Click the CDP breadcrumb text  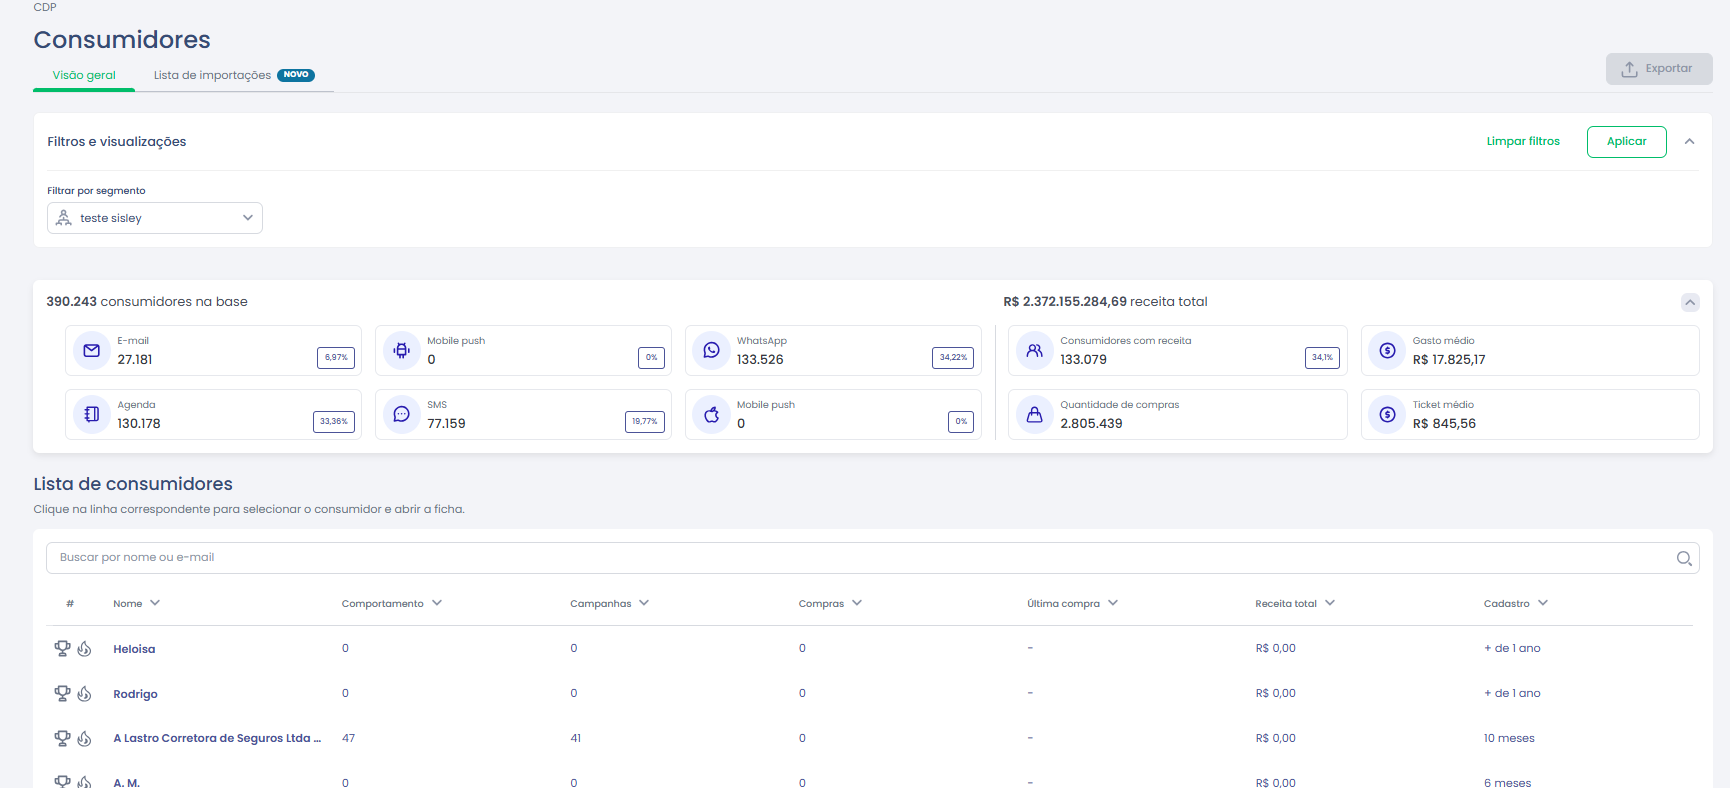[x=45, y=7]
